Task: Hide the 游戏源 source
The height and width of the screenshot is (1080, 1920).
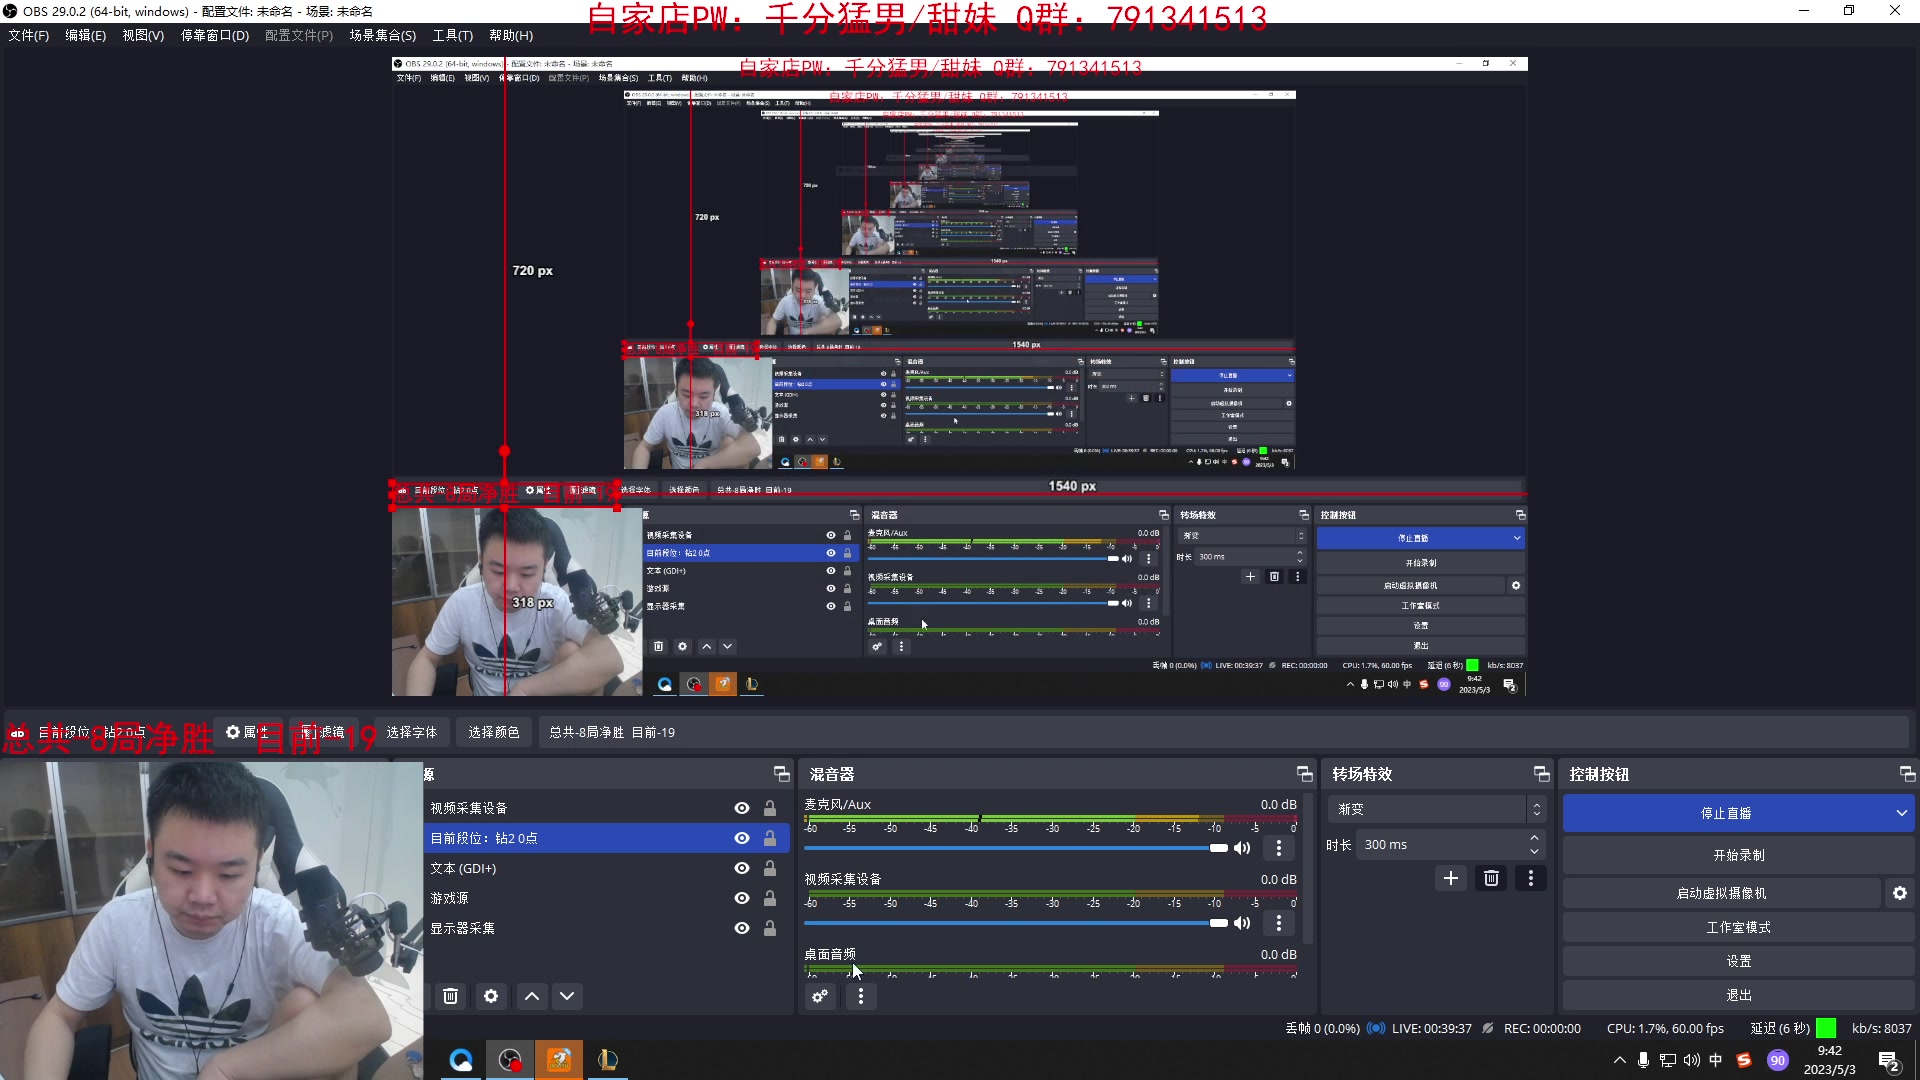Action: click(742, 898)
